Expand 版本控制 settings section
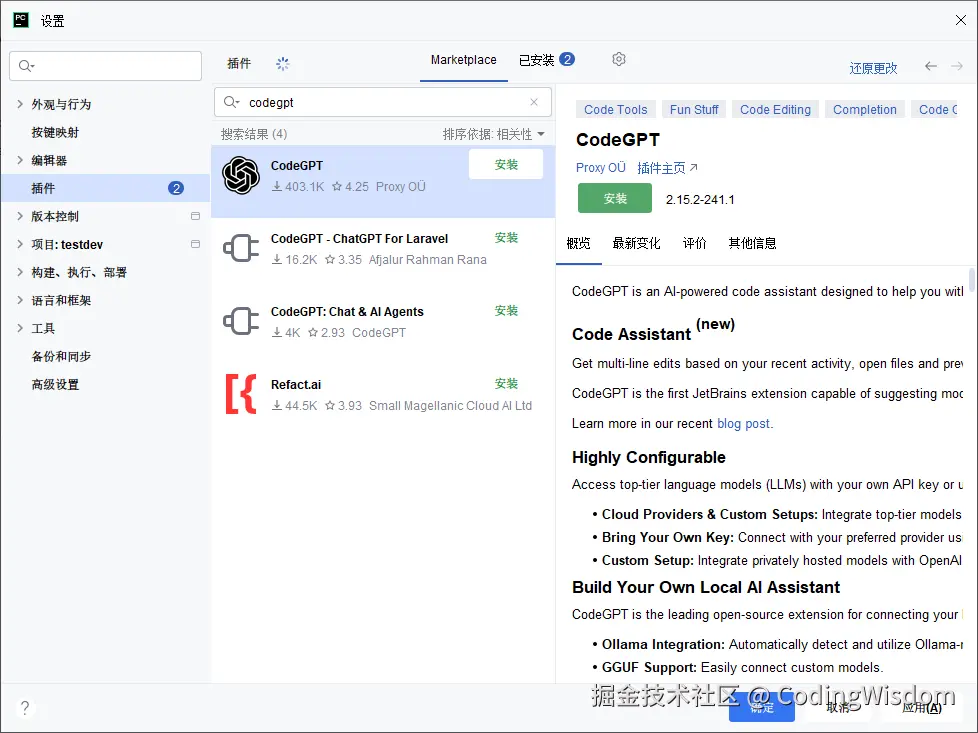The width and height of the screenshot is (978, 733). point(20,216)
